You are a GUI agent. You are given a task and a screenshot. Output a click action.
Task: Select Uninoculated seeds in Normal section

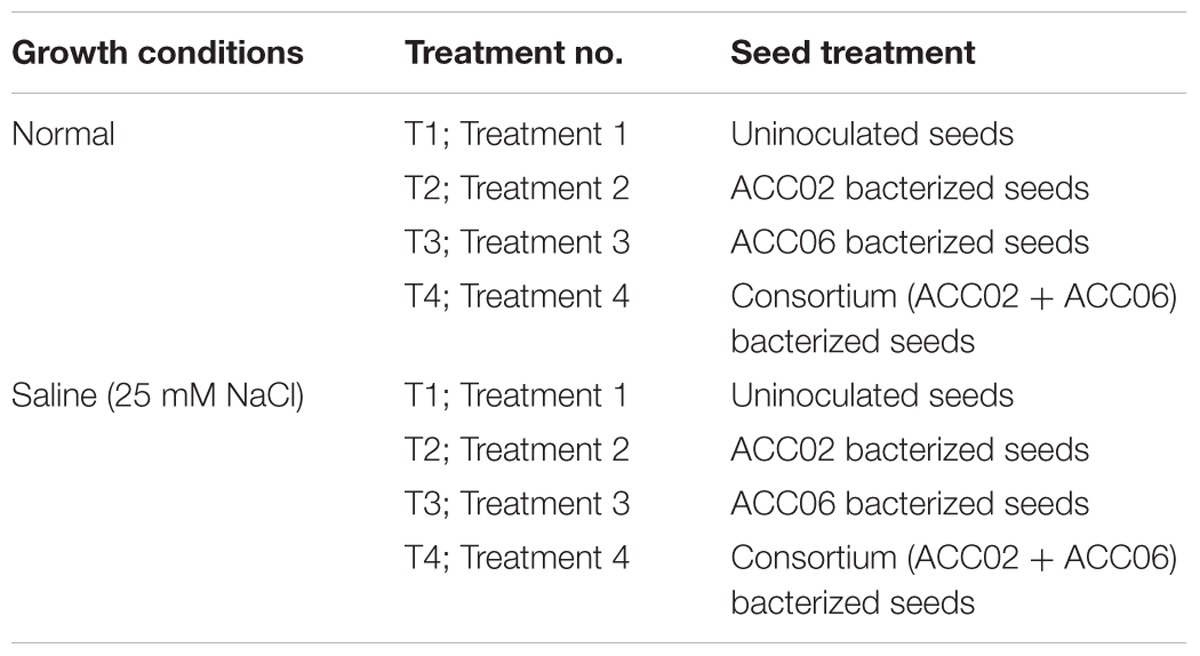pyautogui.click(x=872, y=134)
